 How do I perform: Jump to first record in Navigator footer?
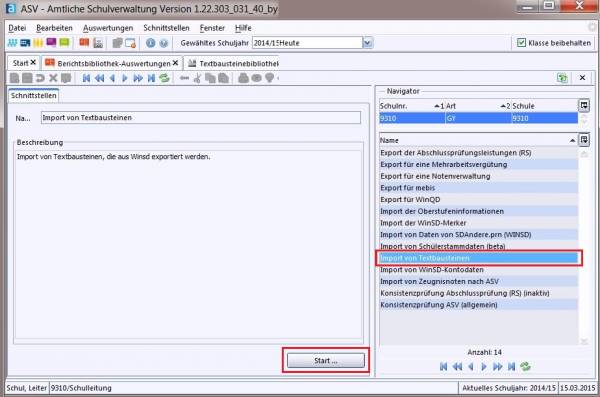pos(443,366)
